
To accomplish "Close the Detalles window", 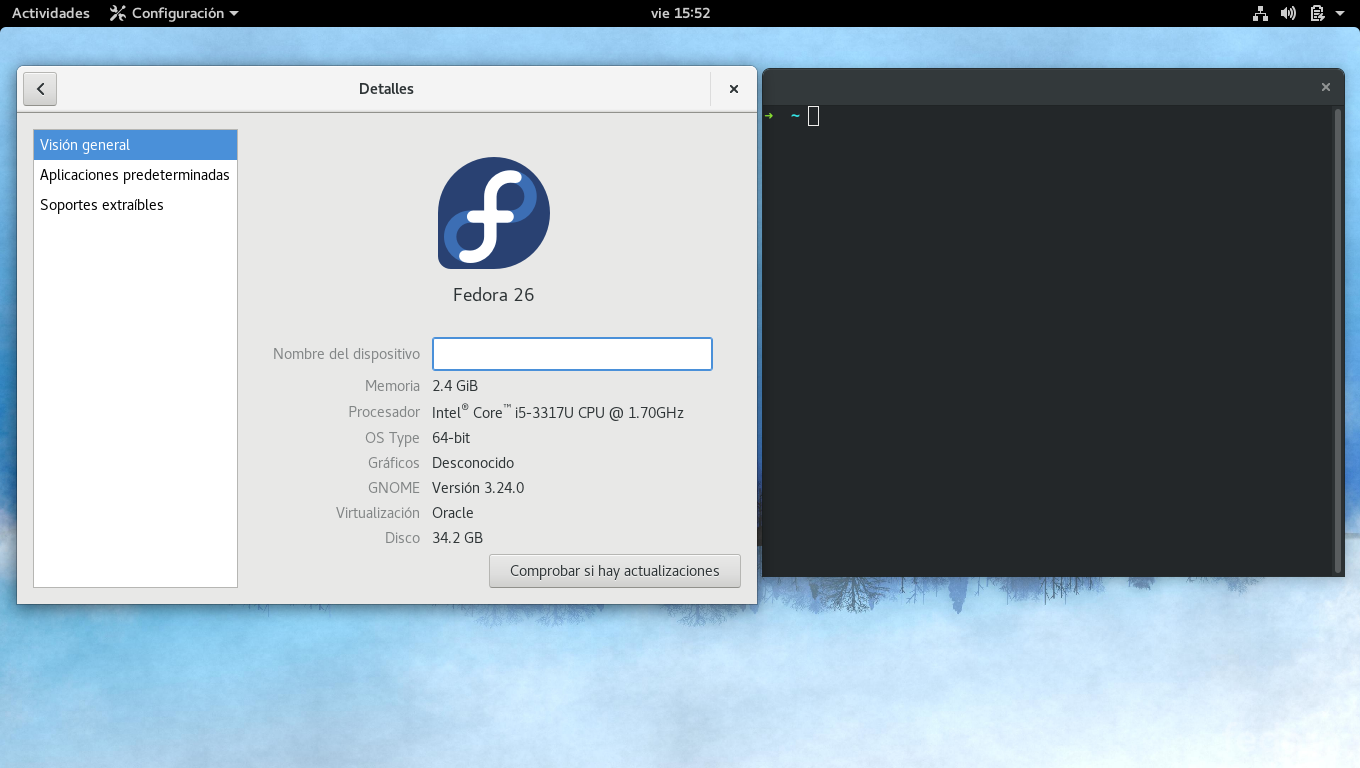I will 734,89.
